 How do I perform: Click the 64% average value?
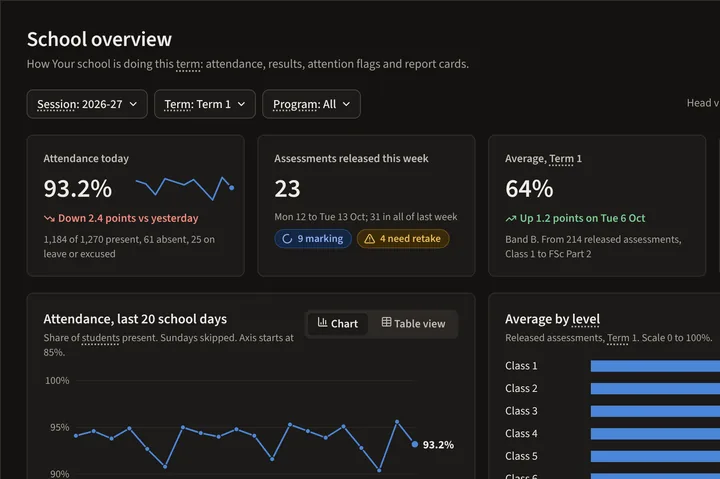click(529, 189)
